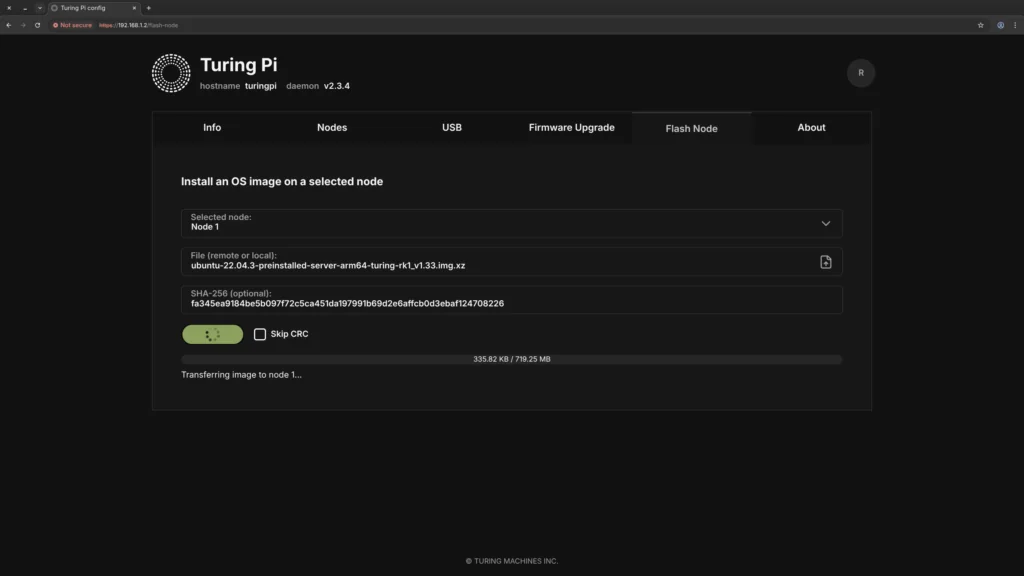1024x576 pixels.
Task: Open the browser menu with three dots
Action: (x=1013, y=25)
